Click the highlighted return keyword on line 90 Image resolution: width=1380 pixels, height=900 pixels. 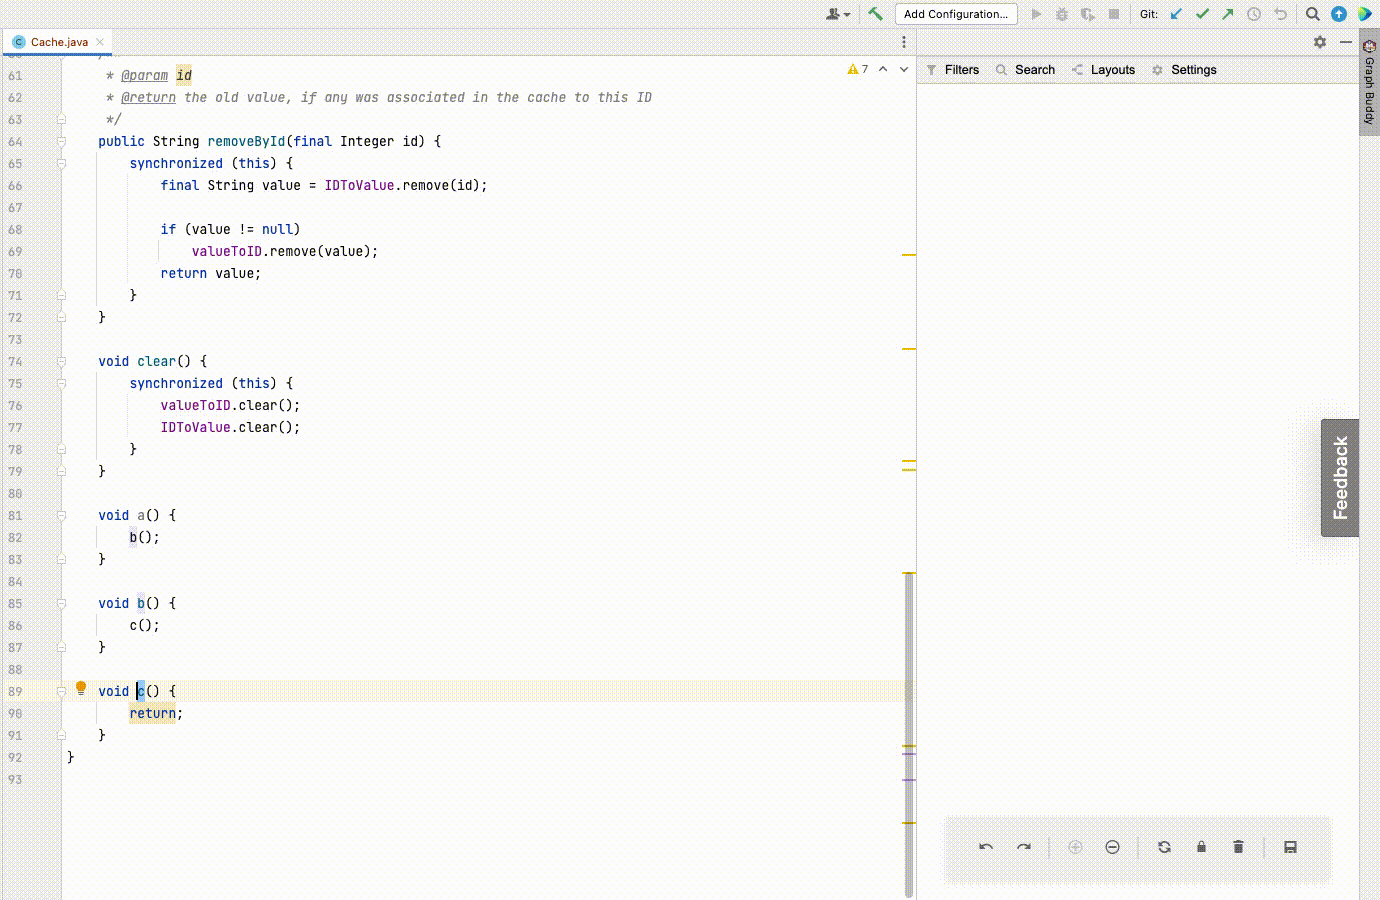coord(153,713)
